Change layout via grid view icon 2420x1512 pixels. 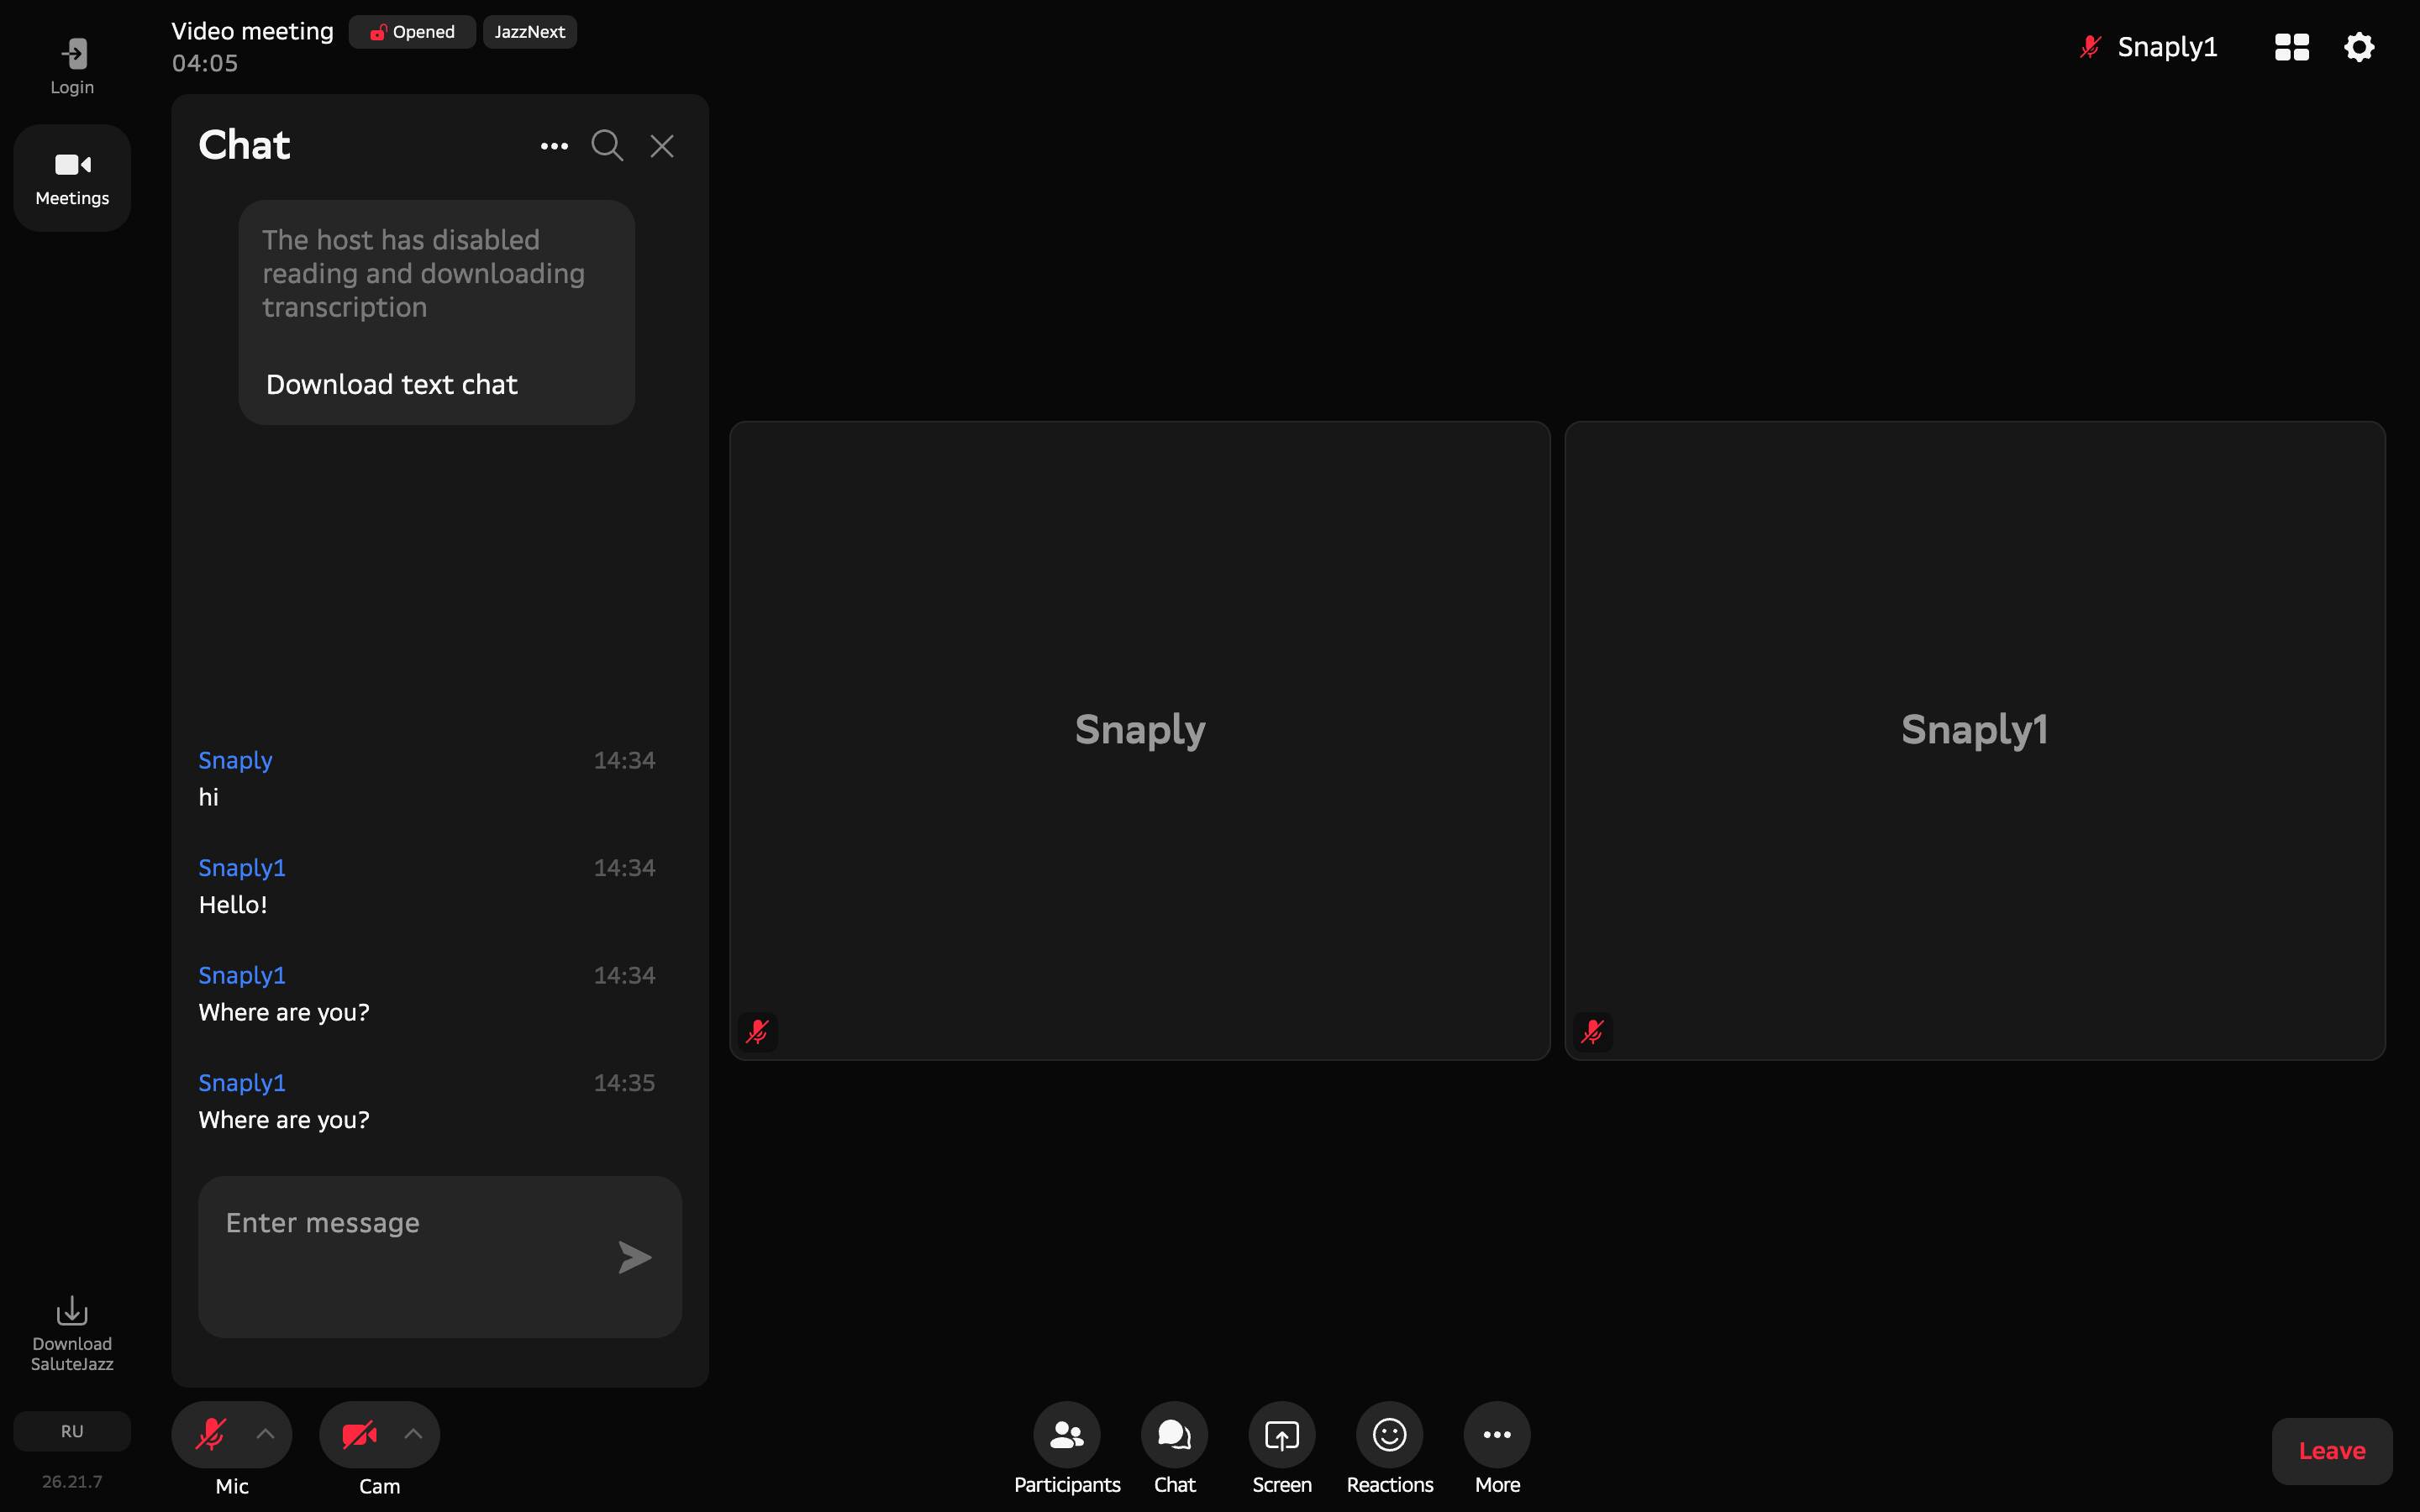coord(2292,47)
